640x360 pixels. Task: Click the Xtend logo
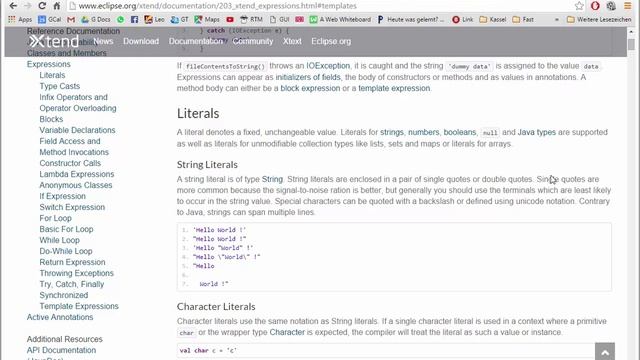point(53,41)
